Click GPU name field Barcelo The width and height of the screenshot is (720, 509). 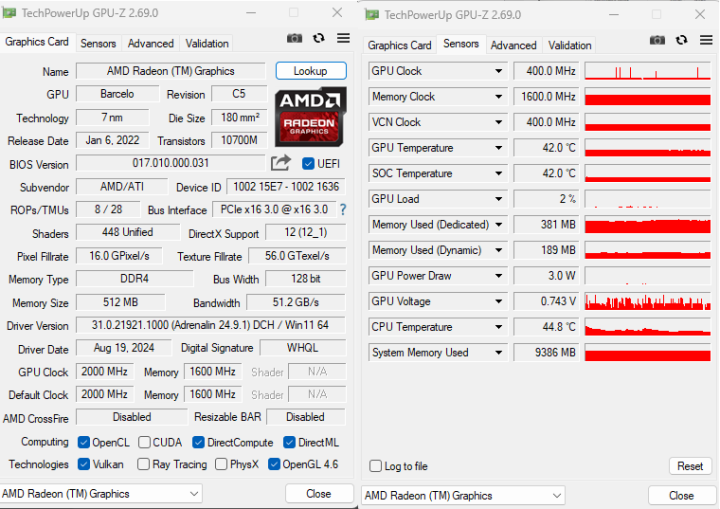coord(117,94)
